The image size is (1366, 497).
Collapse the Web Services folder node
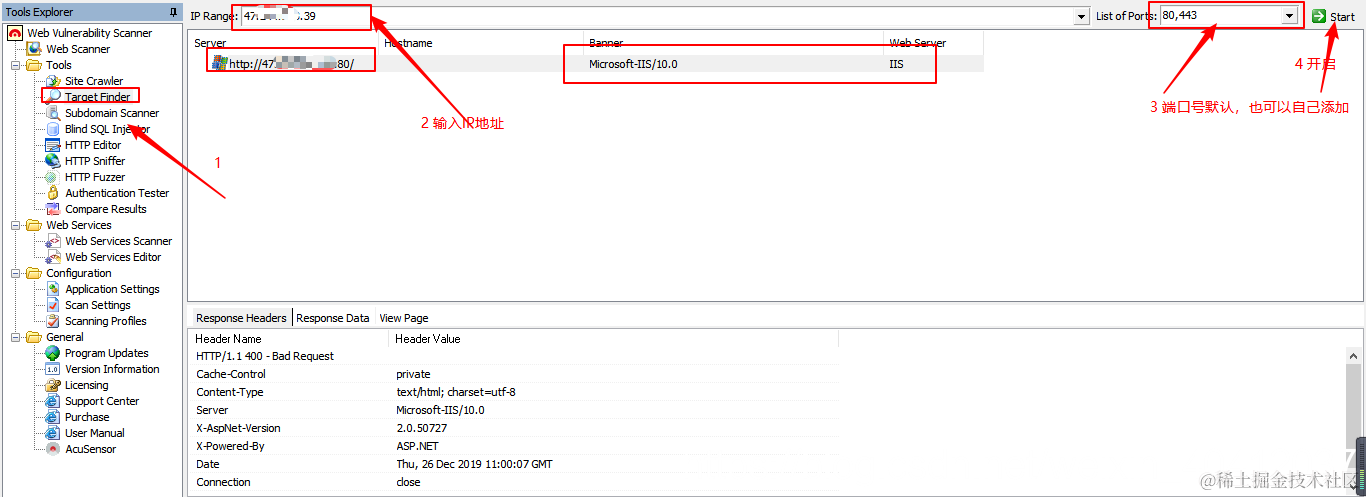coord(15,225)
